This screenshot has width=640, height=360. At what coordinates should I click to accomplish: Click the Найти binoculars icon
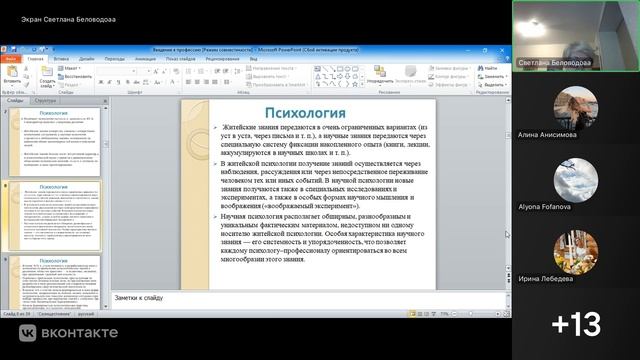click(480, 68)
